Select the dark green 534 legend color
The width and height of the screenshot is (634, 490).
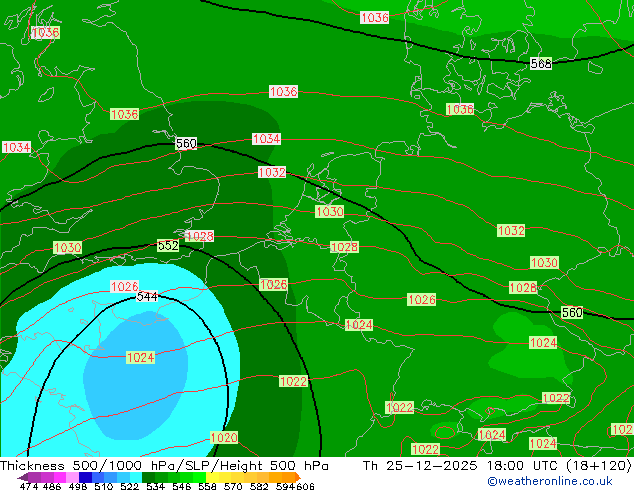coord(158,477)
